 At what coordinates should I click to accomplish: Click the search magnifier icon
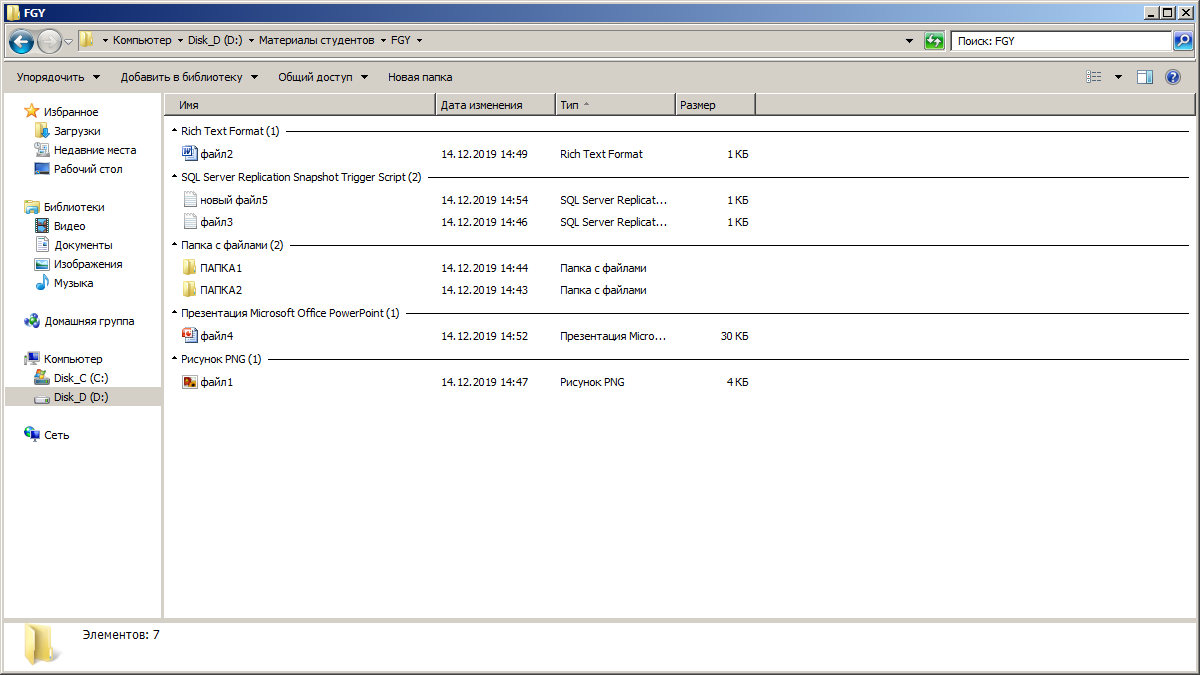tap(1182, 41)
